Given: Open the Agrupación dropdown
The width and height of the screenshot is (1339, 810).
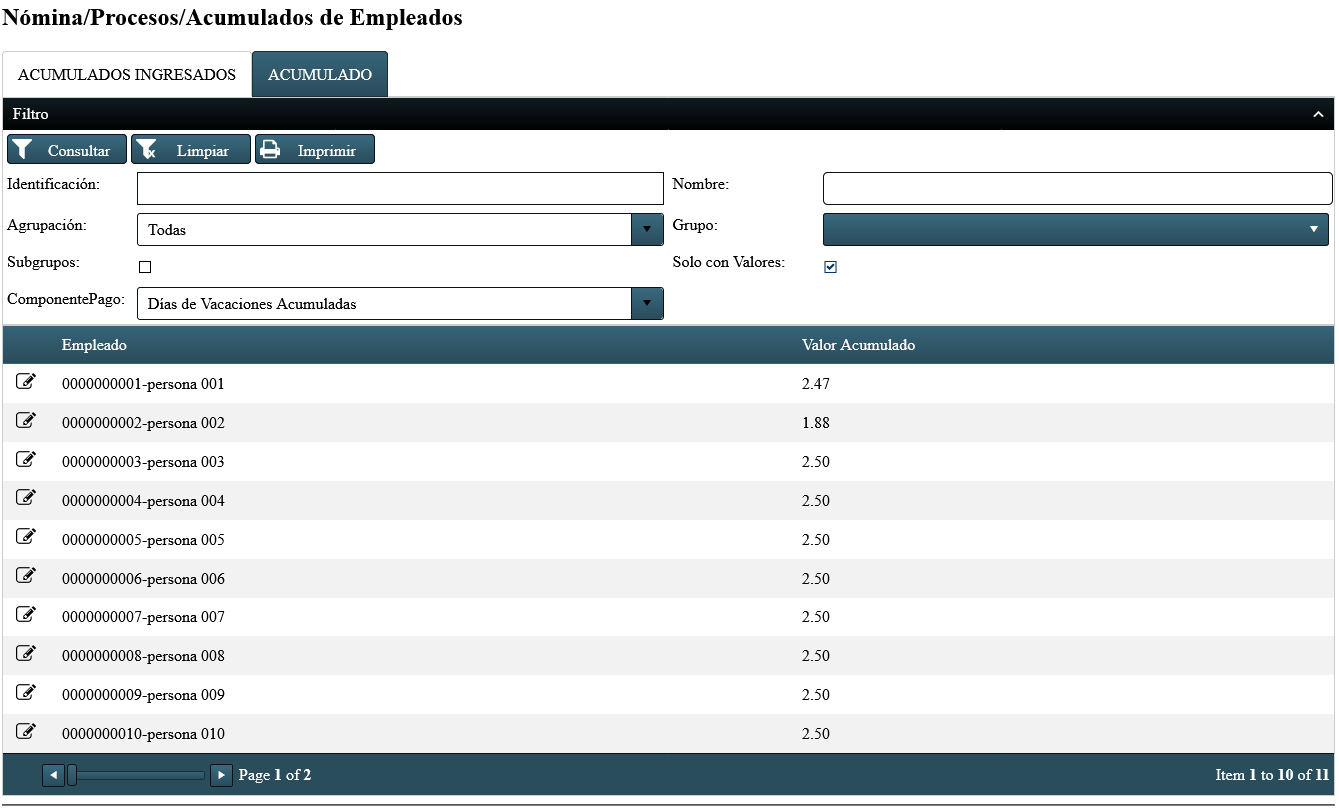Looking at the screenshot, I should click(x=647, y=230).
